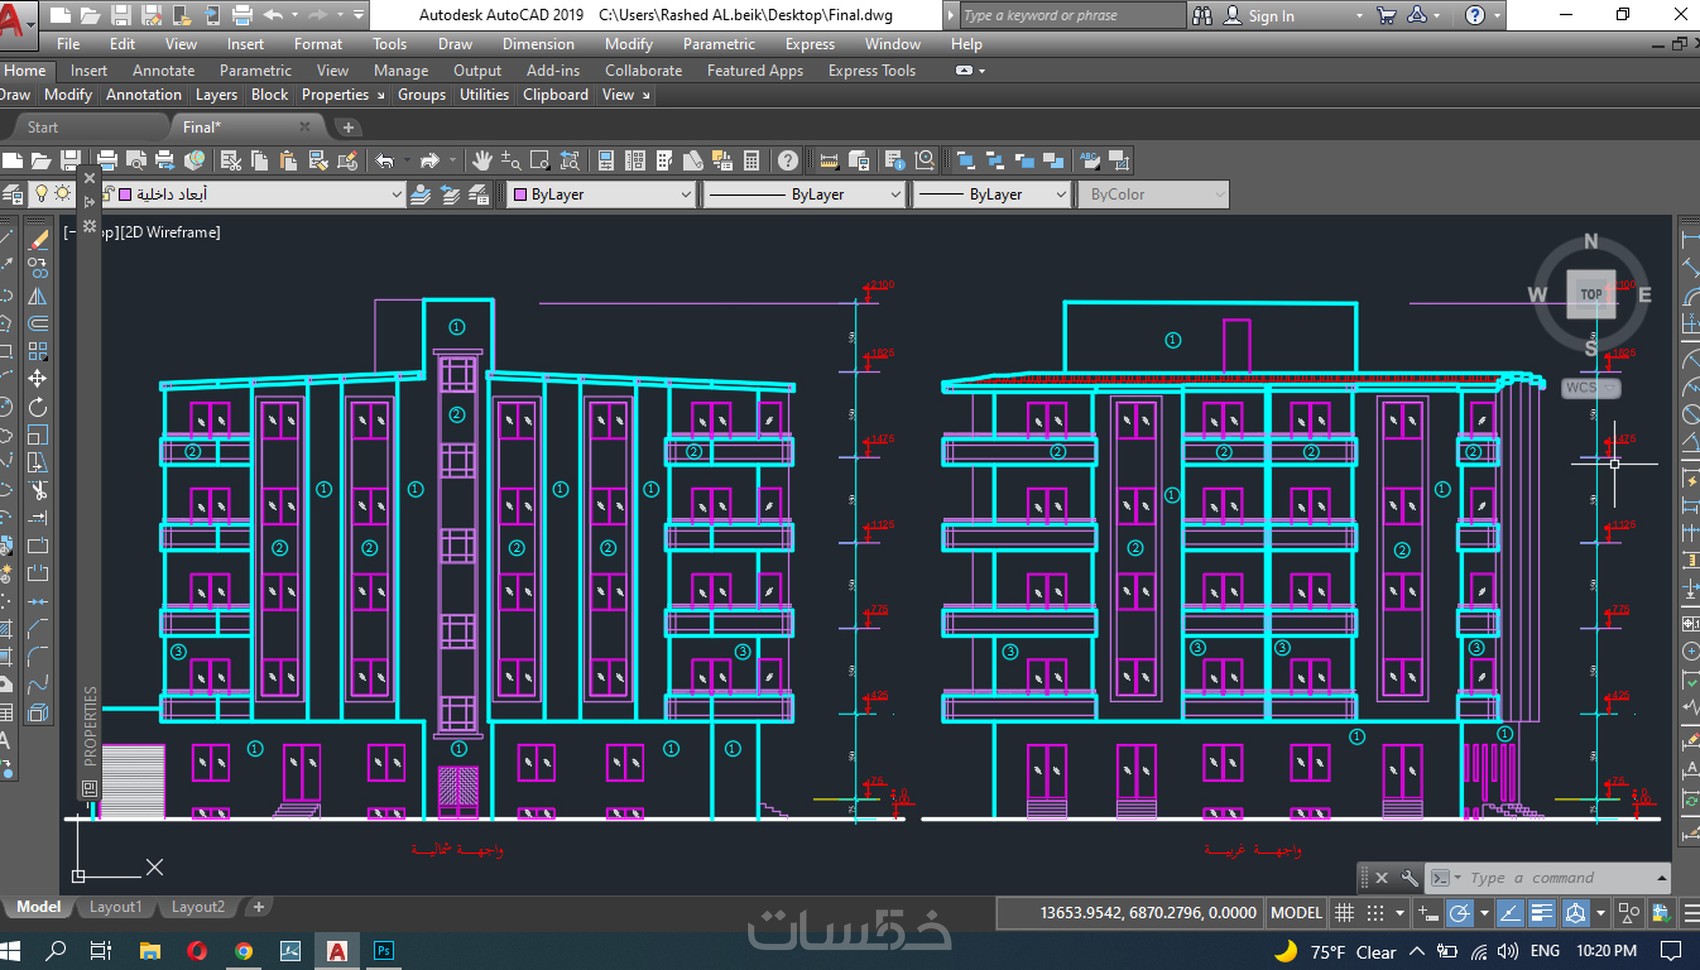This screenshot has width=1700, height=970.
Task: Select the Rotate tool
Action: pos(38,407)
